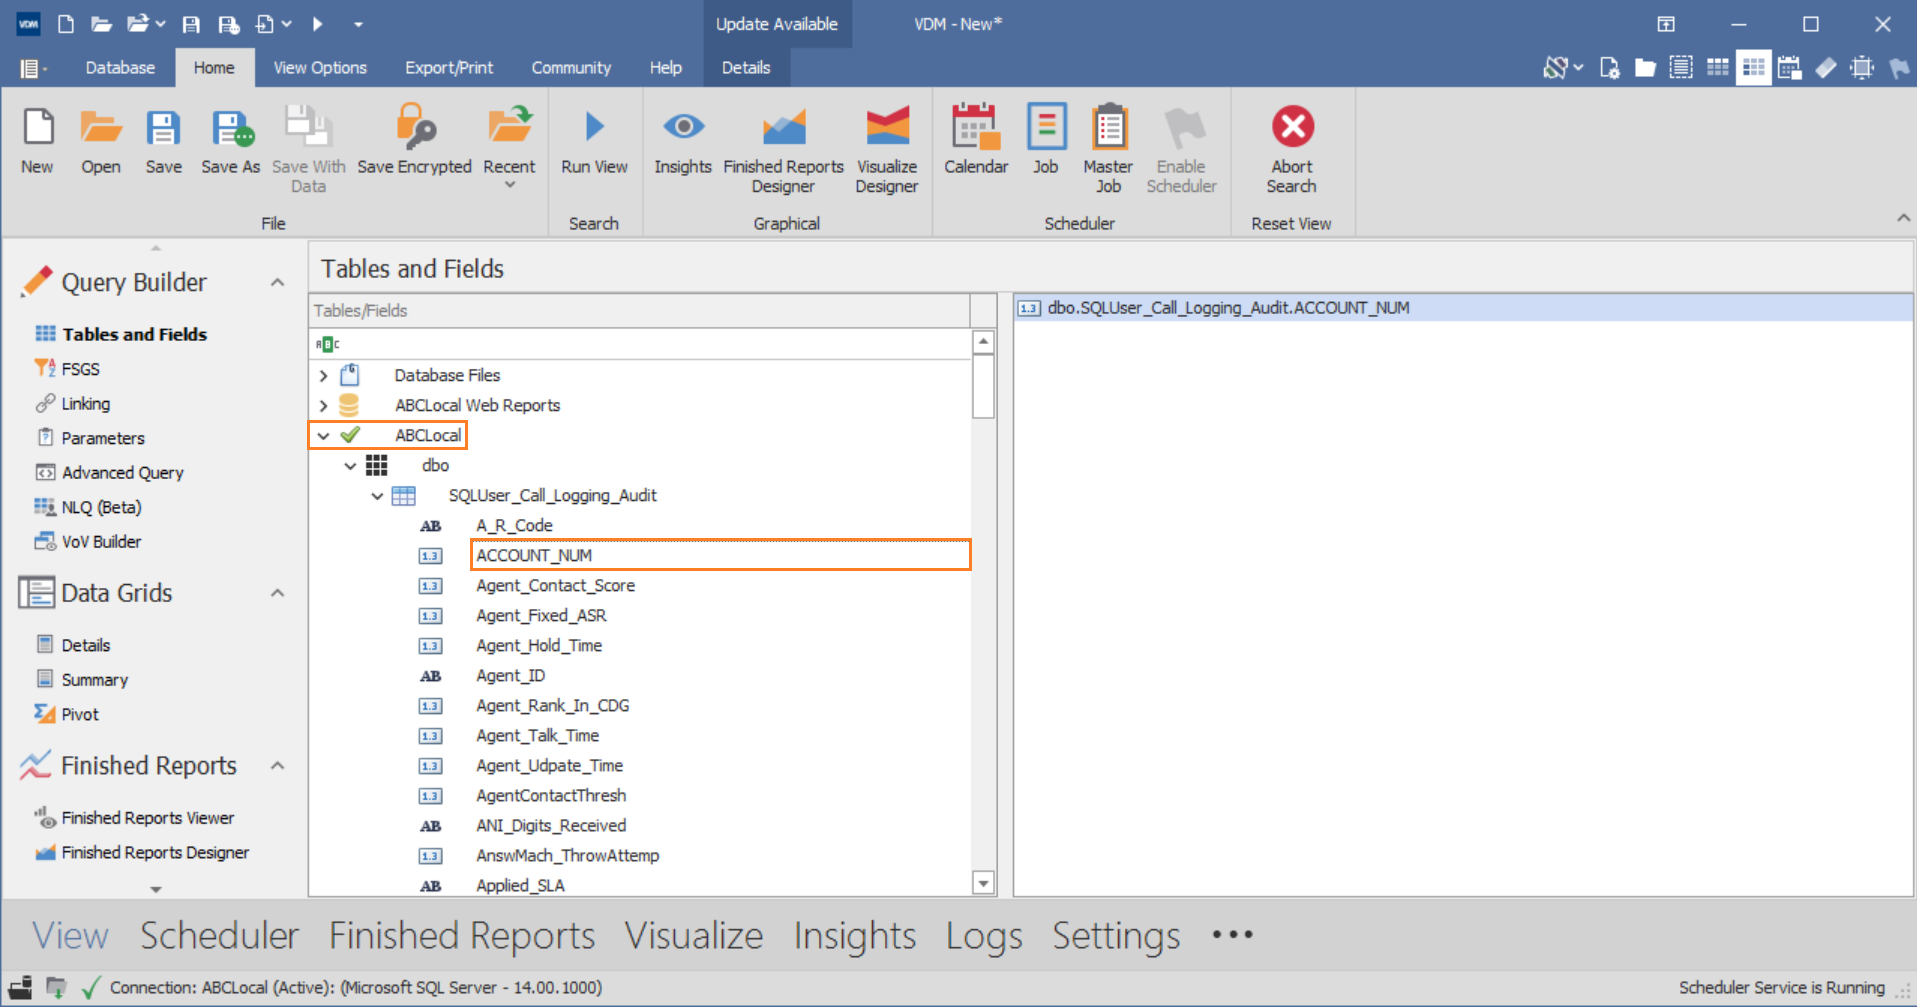Collapse the Finished Reports section
Viewport: 1917px width, 1007px height.
coord(277,766)
